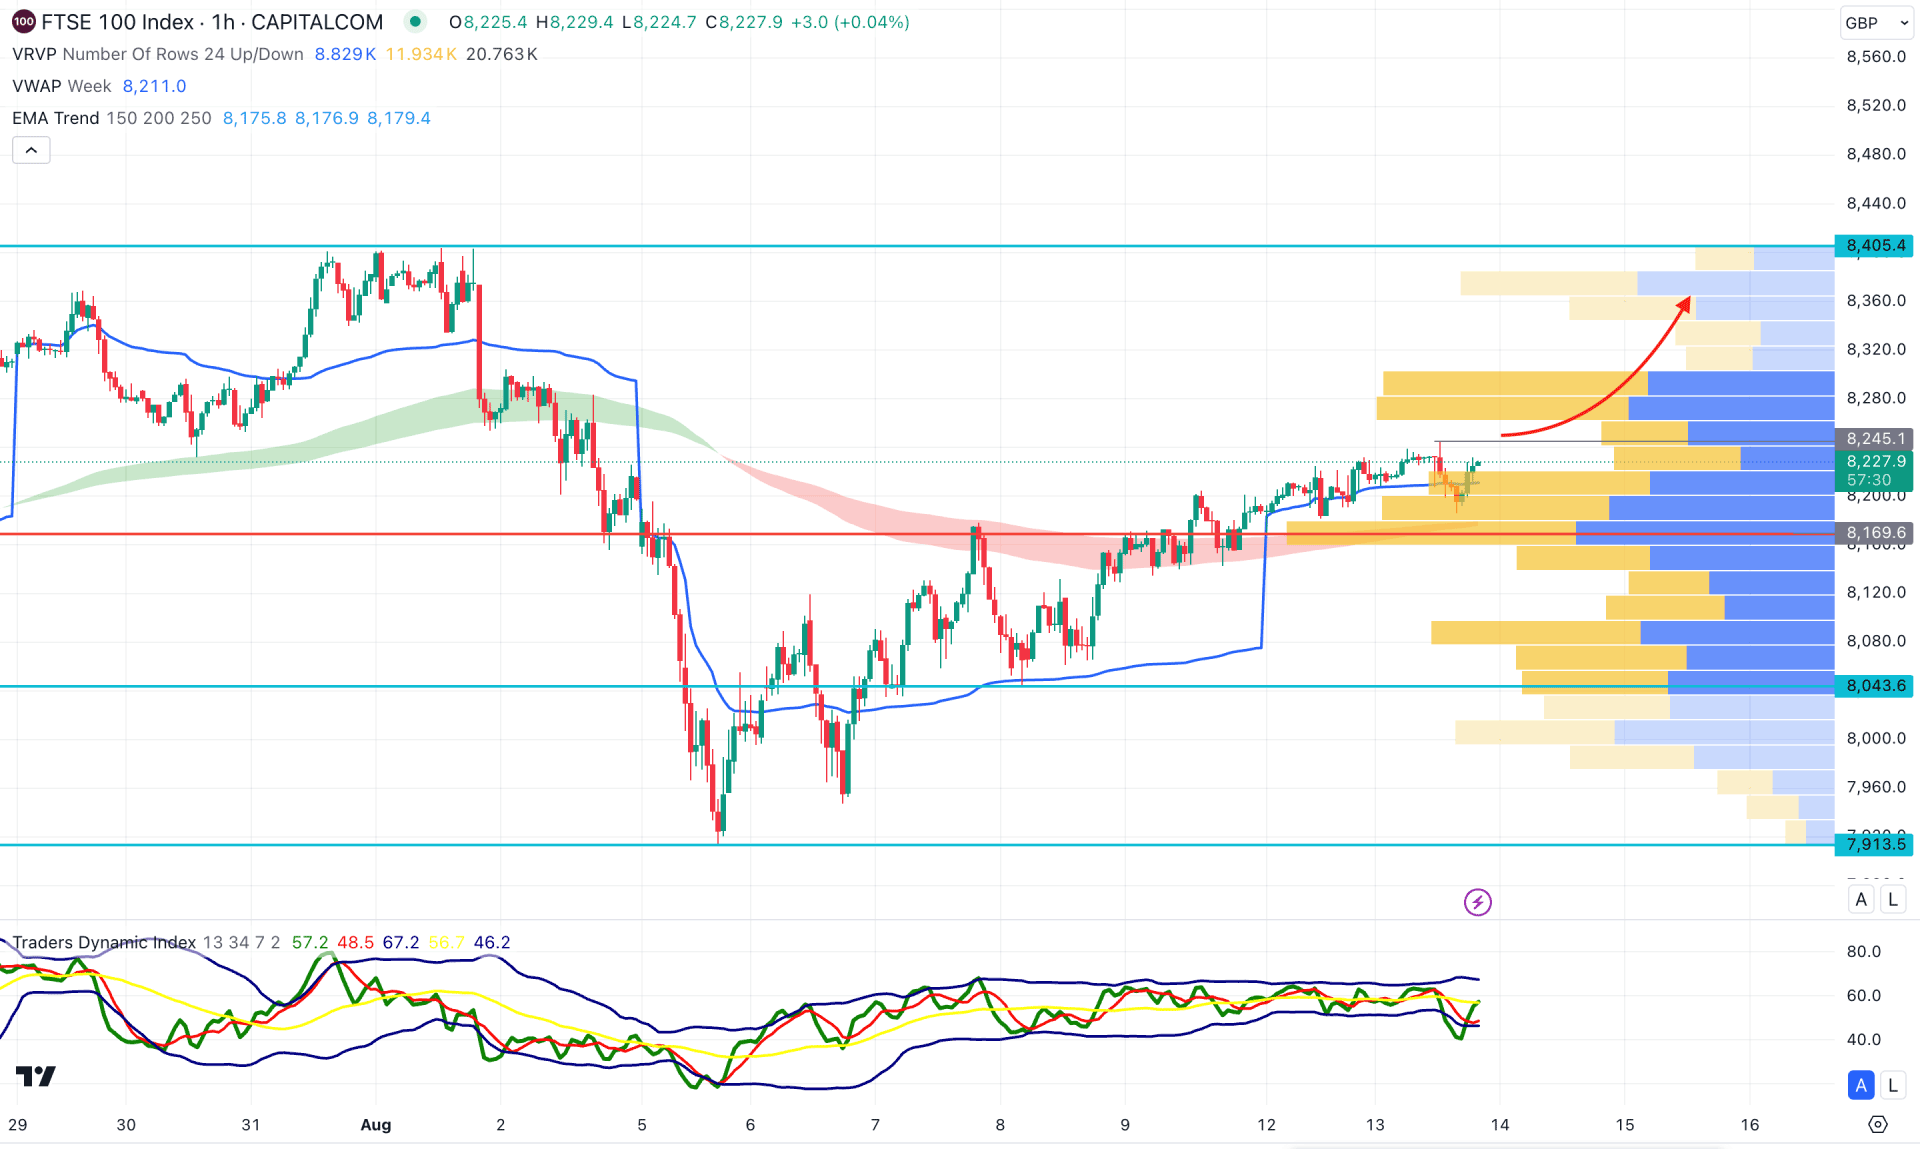Click the VRVP total value 20.763K
The width and height of the screenshot is (1920, 1149).
[x=502, y=54]
